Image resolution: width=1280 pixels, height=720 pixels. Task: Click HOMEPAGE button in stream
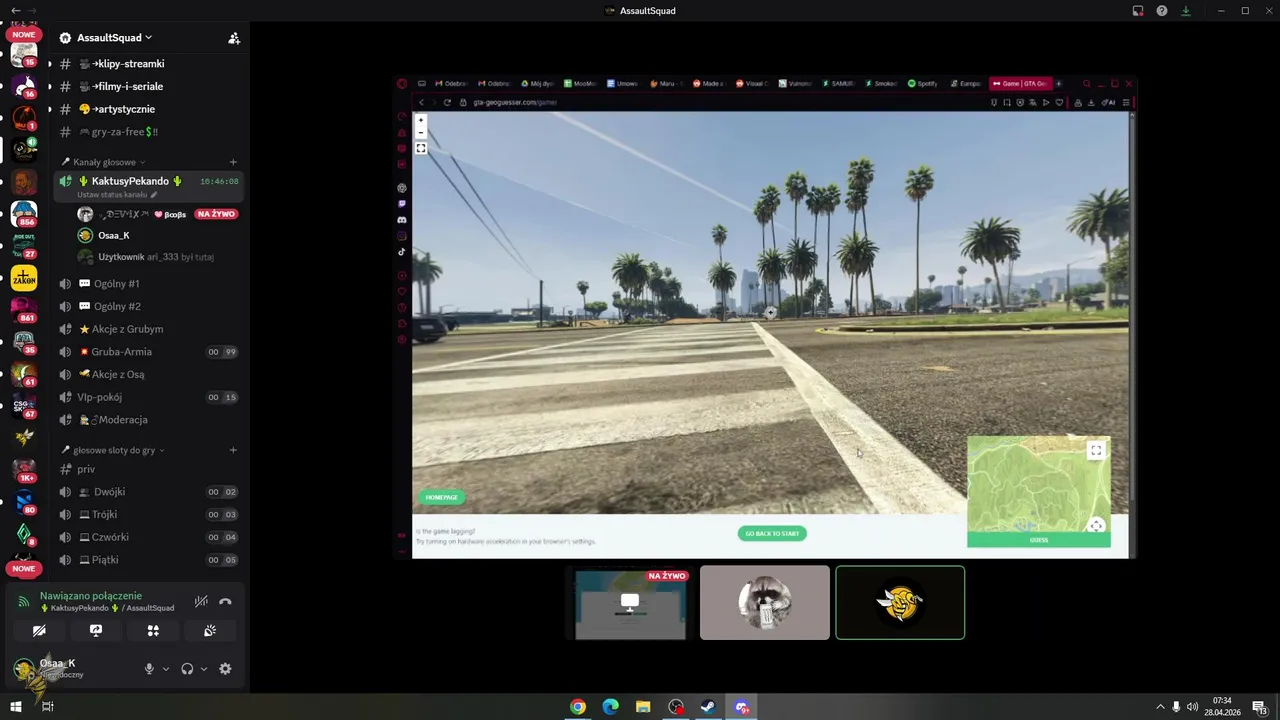441,497
